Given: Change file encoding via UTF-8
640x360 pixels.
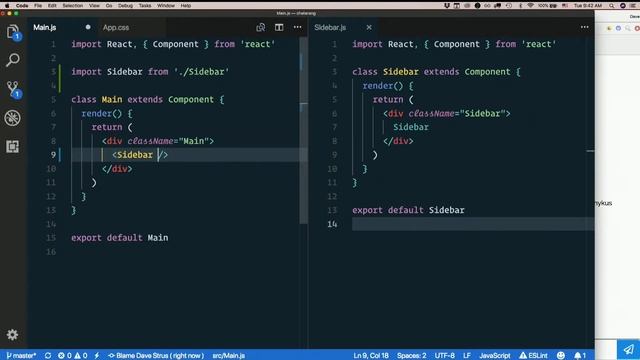Looking at the screenshot, I should [x=444, y=356].
